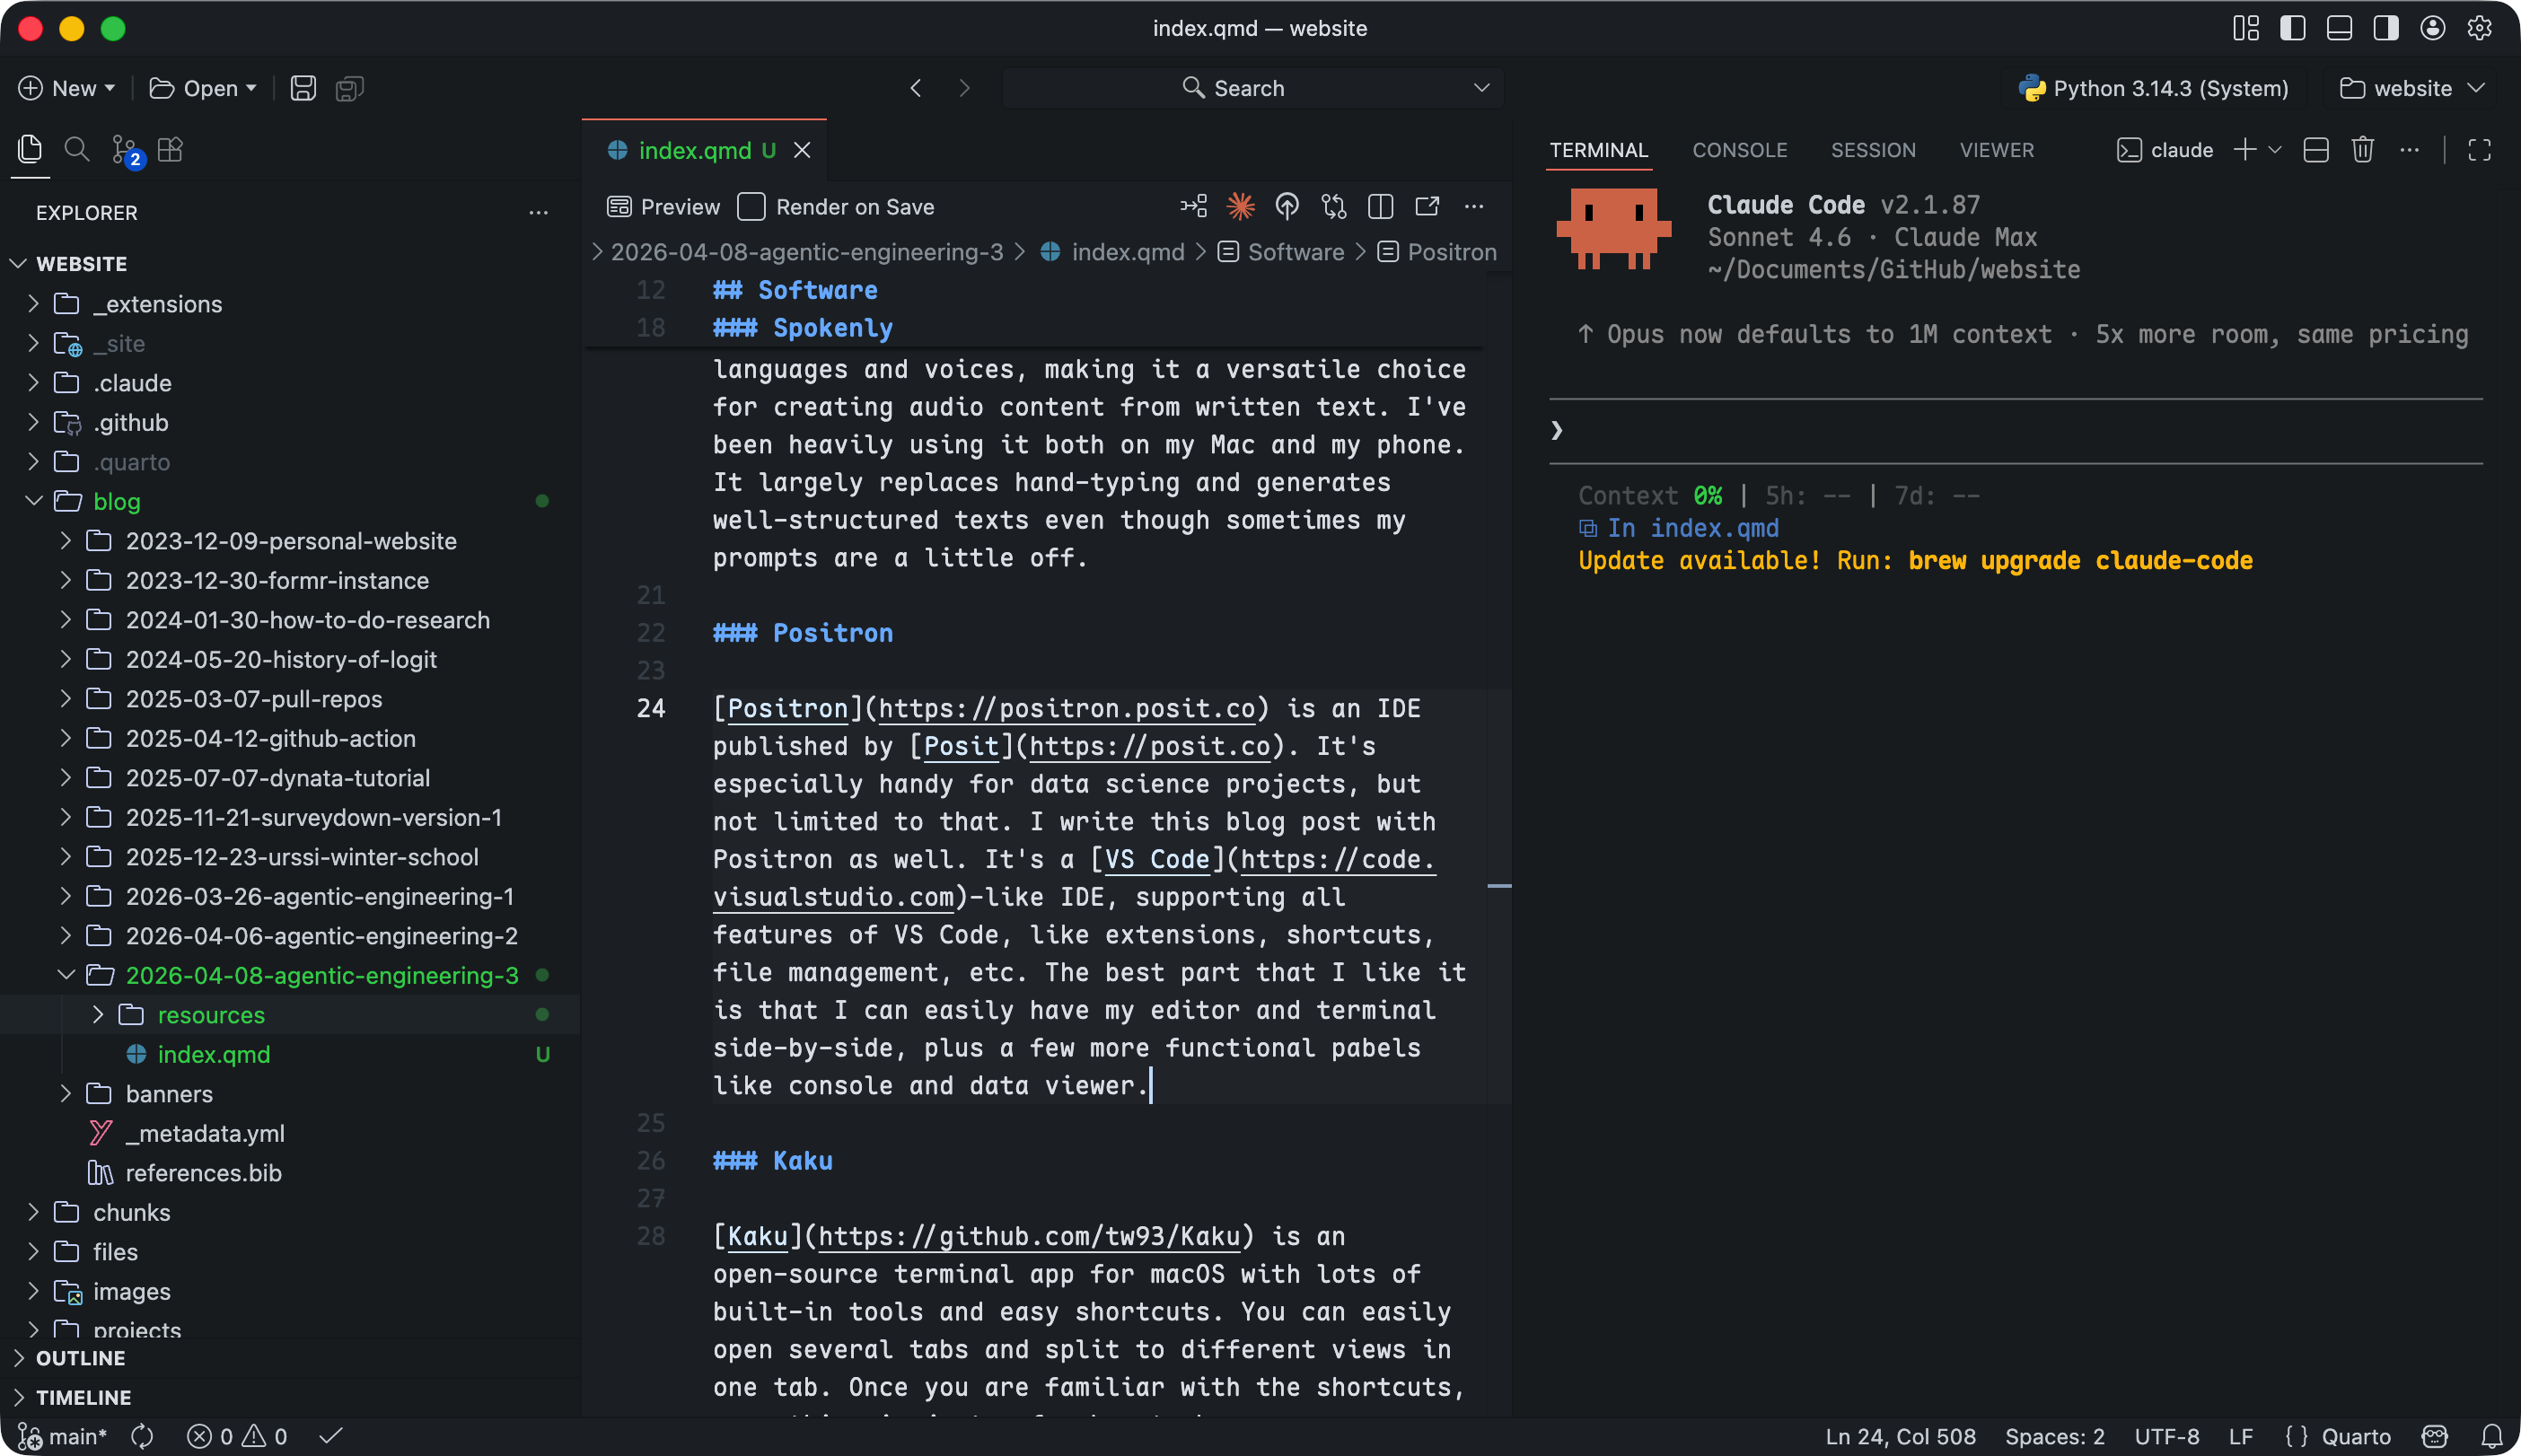
Task: Switch to the CONSOLE tab
Action: tap(1739, 150)
